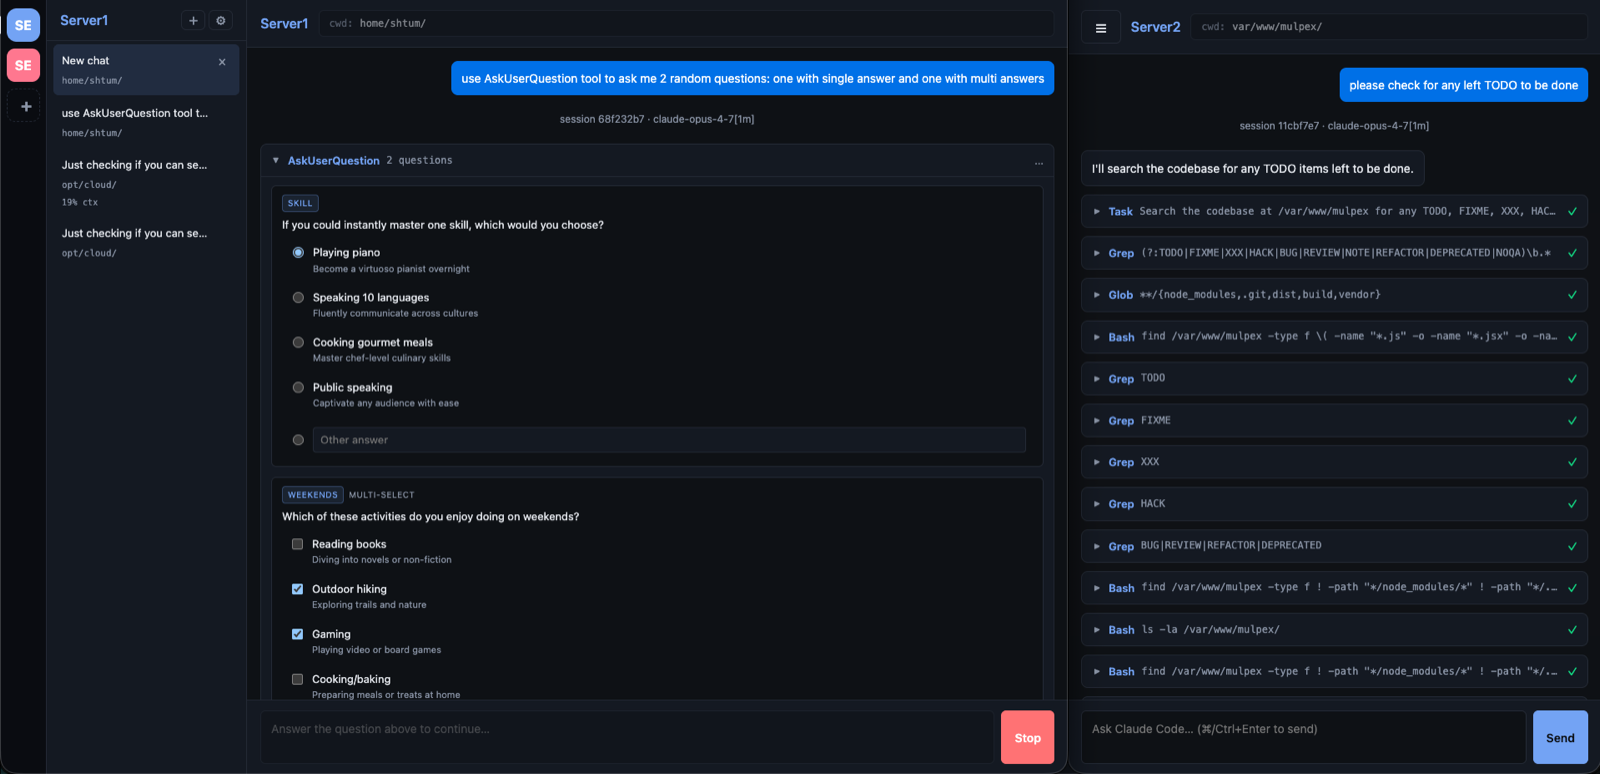
Task: Collapse the AskUserQuestion block
Action: click(276, 160)
